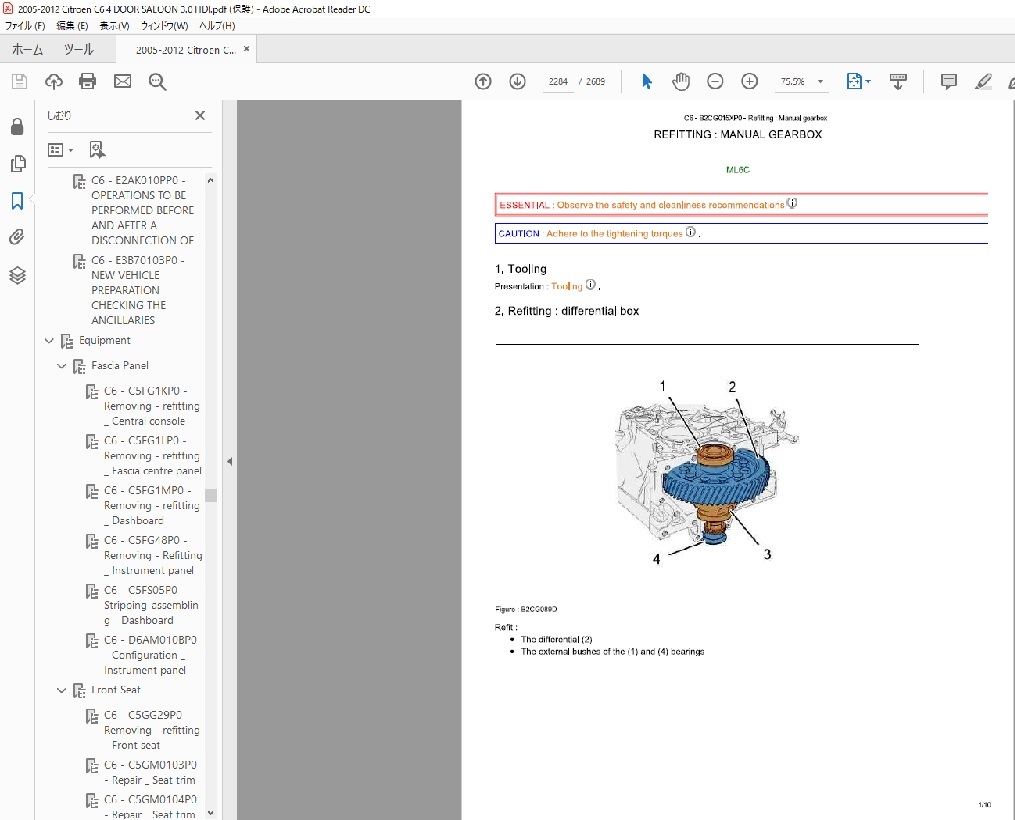Open the ヘルプ(H) menu
The width and height of the screenshot is (1015, 820).
click(217, 26)
